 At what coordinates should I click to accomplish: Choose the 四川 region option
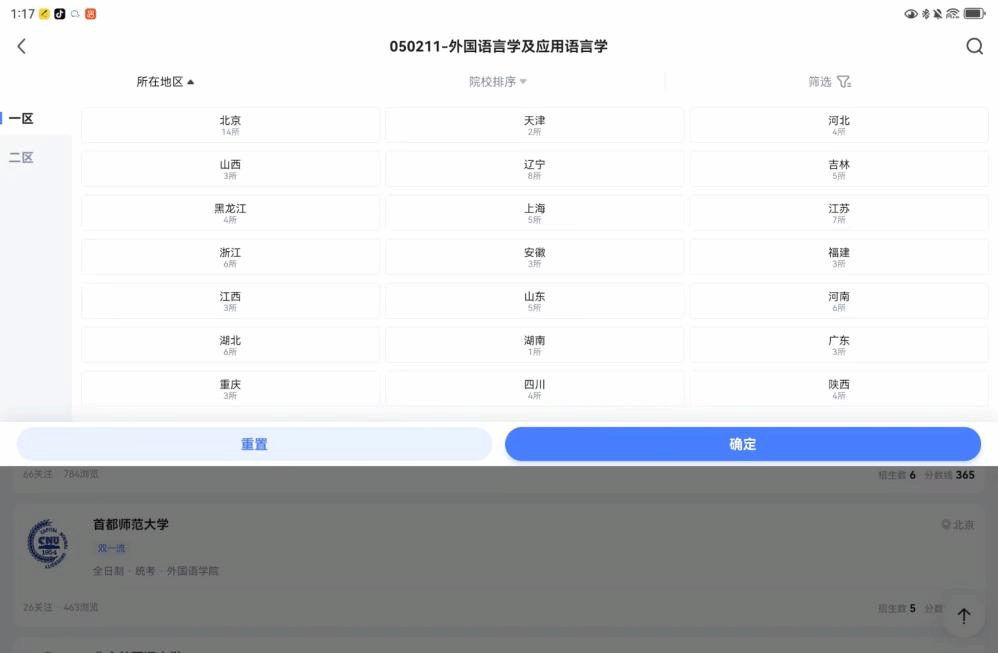tap(534, 389)
